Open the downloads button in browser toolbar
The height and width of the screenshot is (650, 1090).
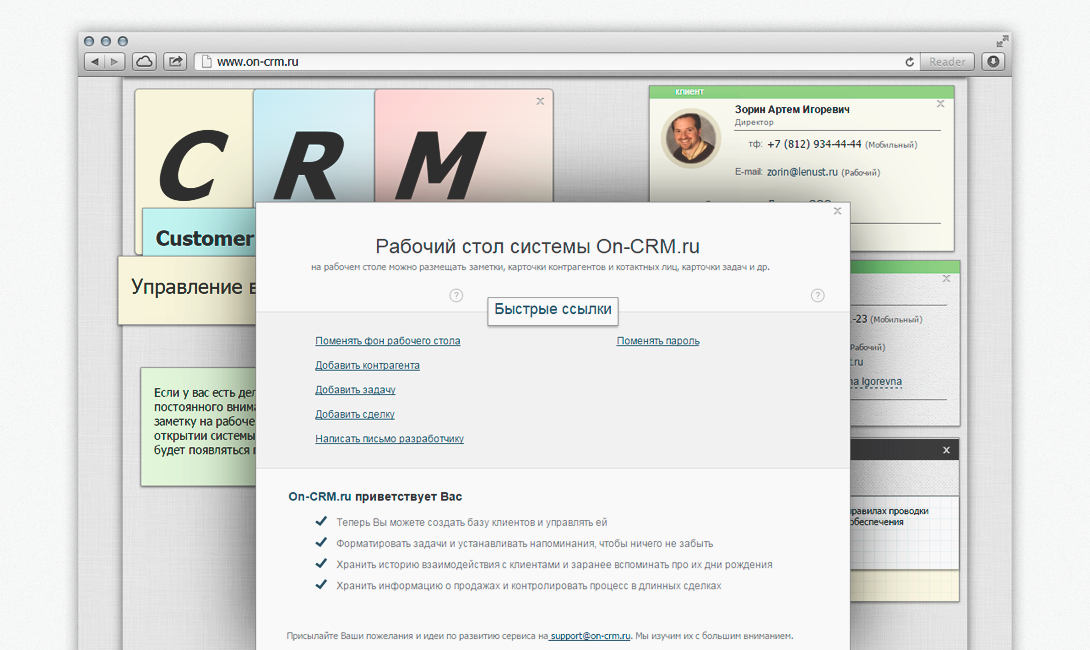tap(993, 62)
